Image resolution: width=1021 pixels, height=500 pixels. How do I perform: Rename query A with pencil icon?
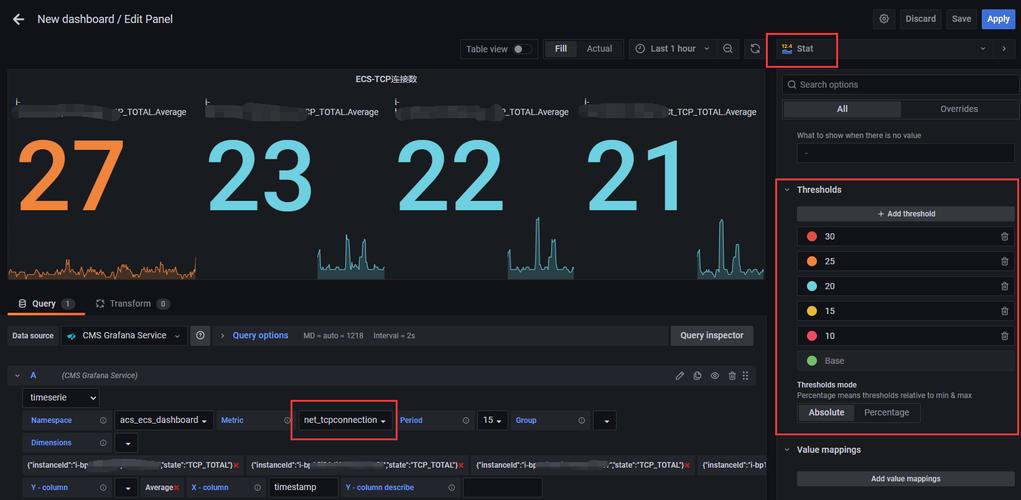(x=680, y=376)
